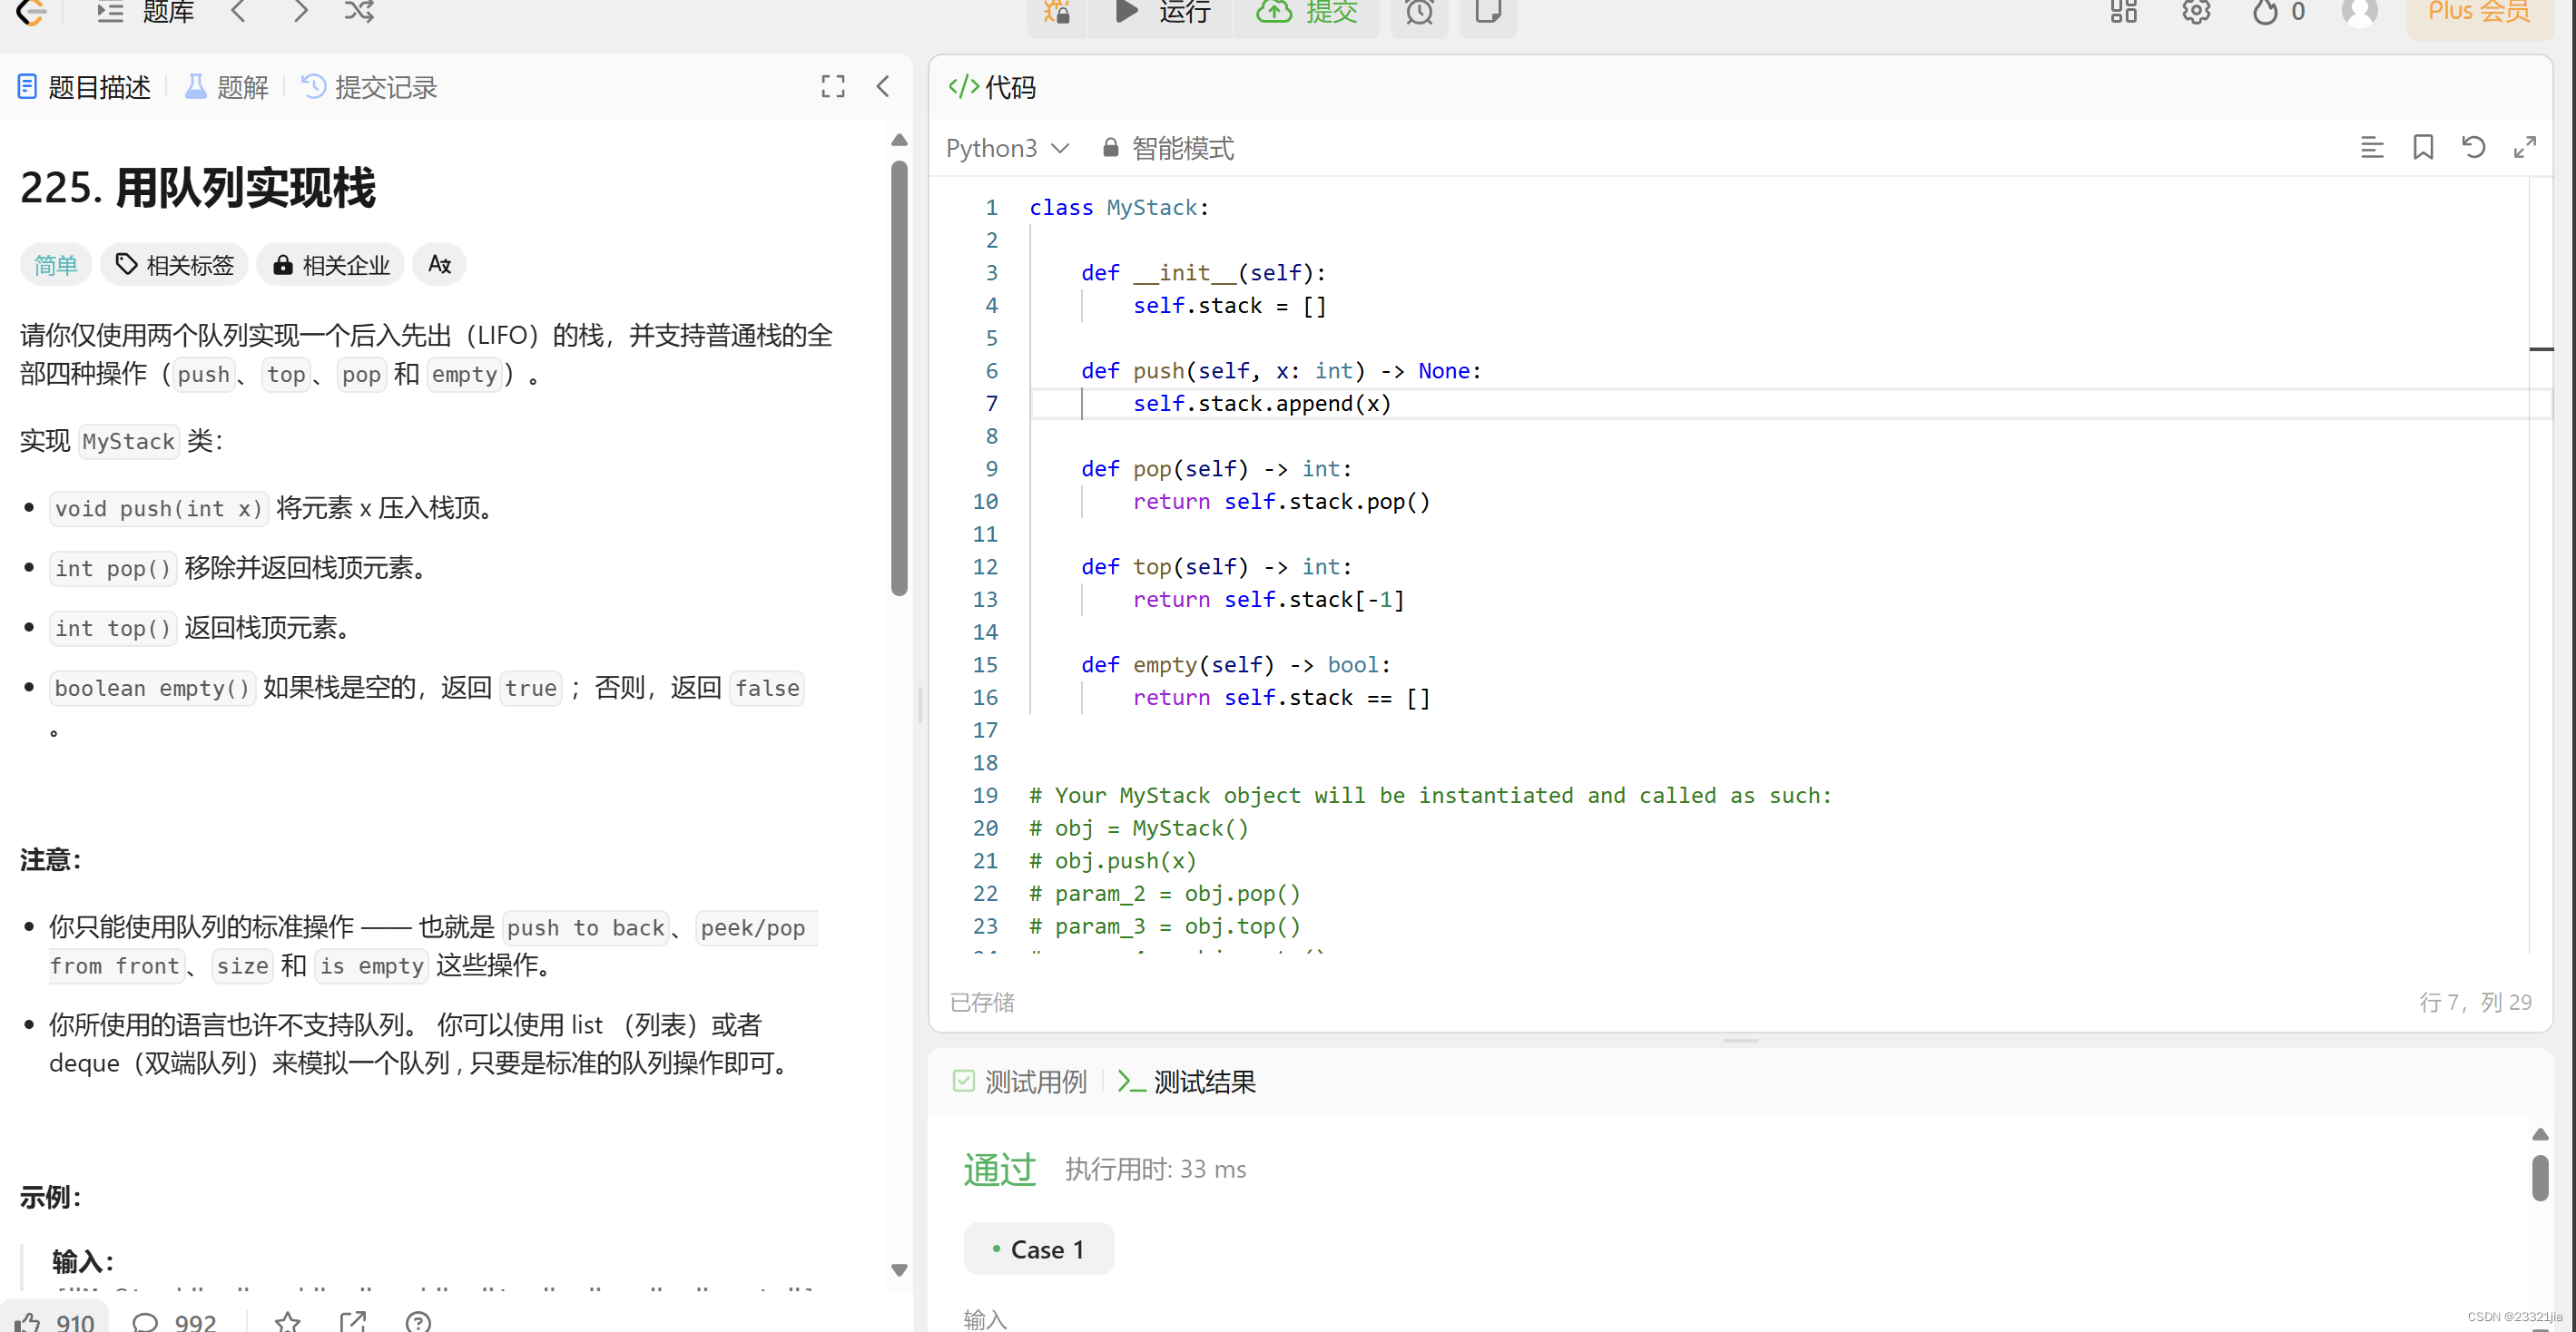Expand 相关企业 related companies
The height and width of the screenshot is (1332, 2576).
click(331, 265)
